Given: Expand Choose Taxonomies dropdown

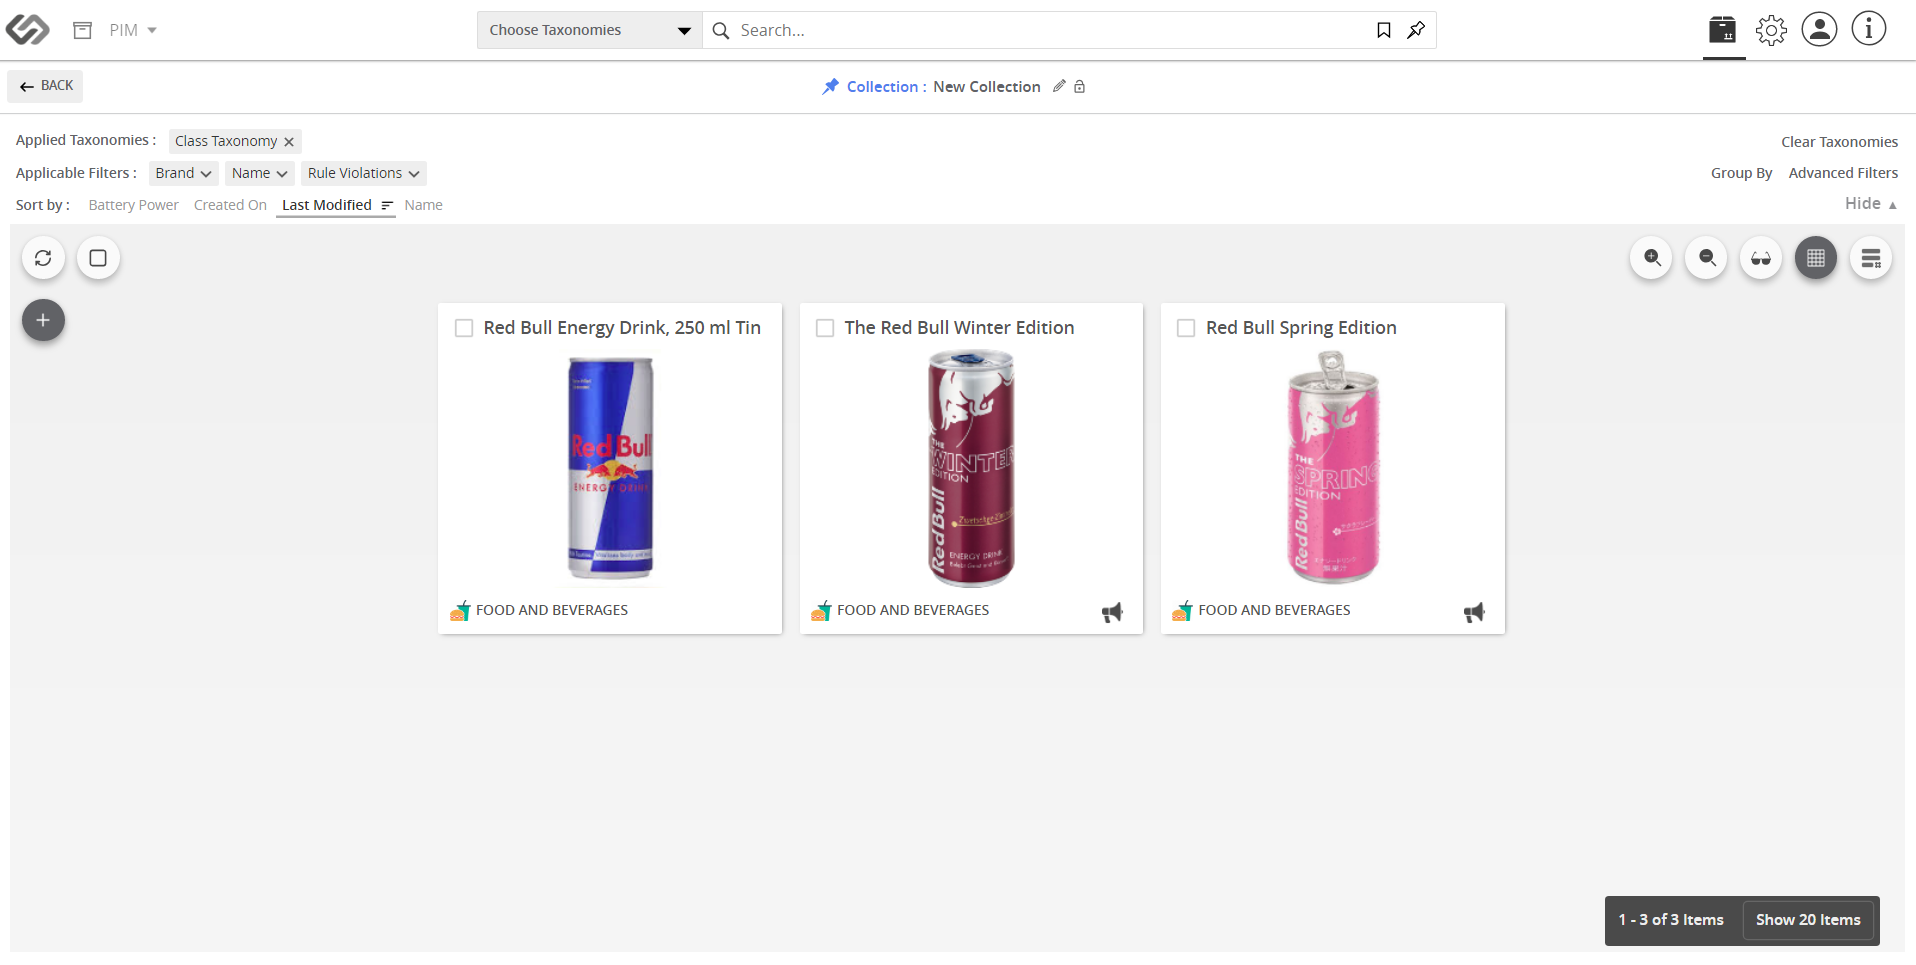Looking at the screenshot, I should 590,30.
